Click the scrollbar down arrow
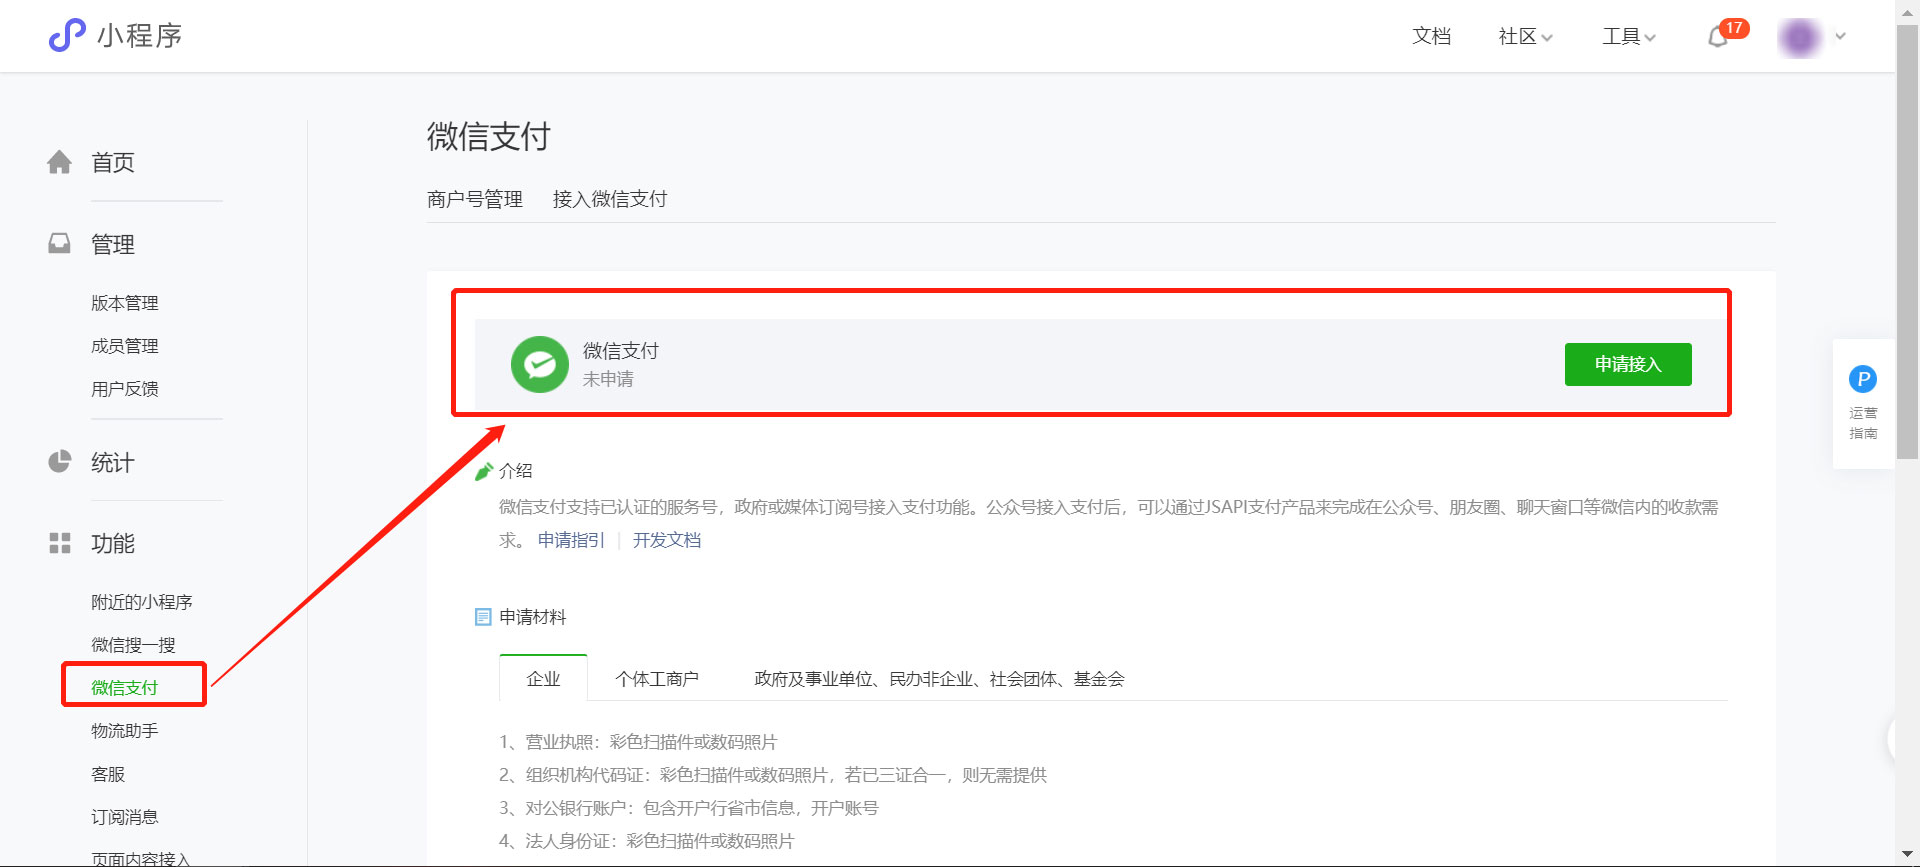1920x867 pixels. coord(1908,855)
